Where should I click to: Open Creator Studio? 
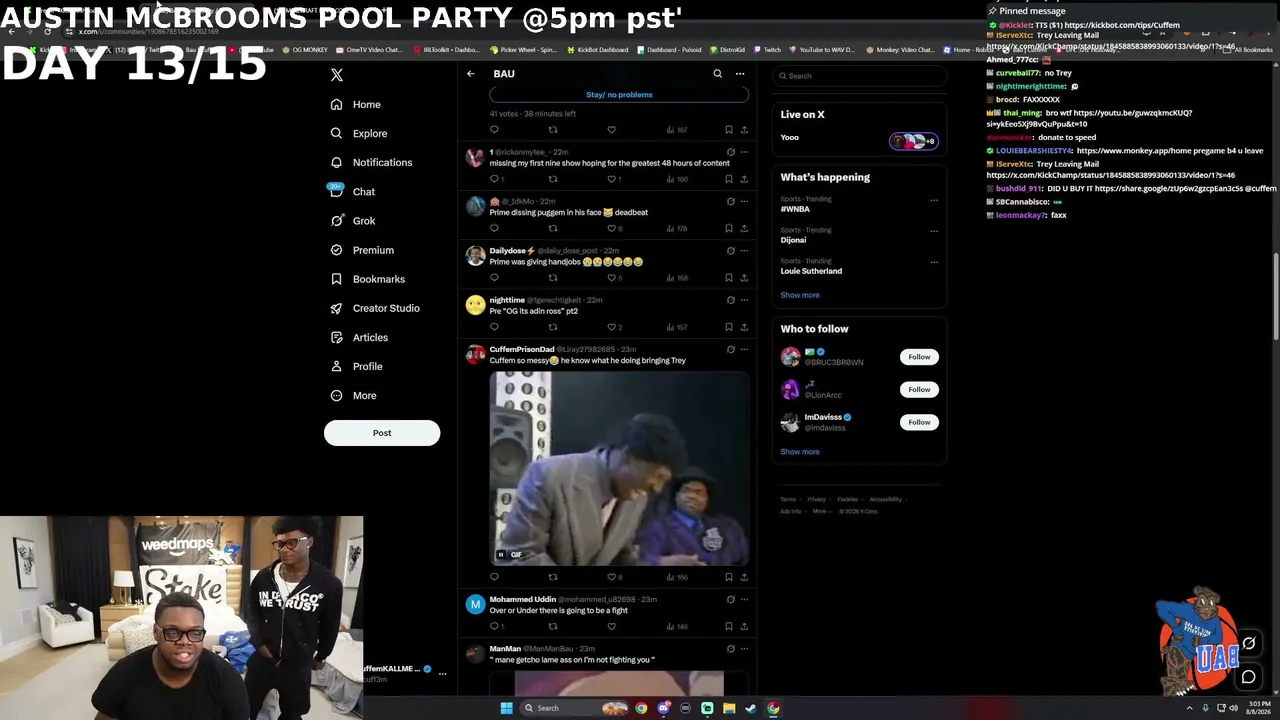(375, 308)
